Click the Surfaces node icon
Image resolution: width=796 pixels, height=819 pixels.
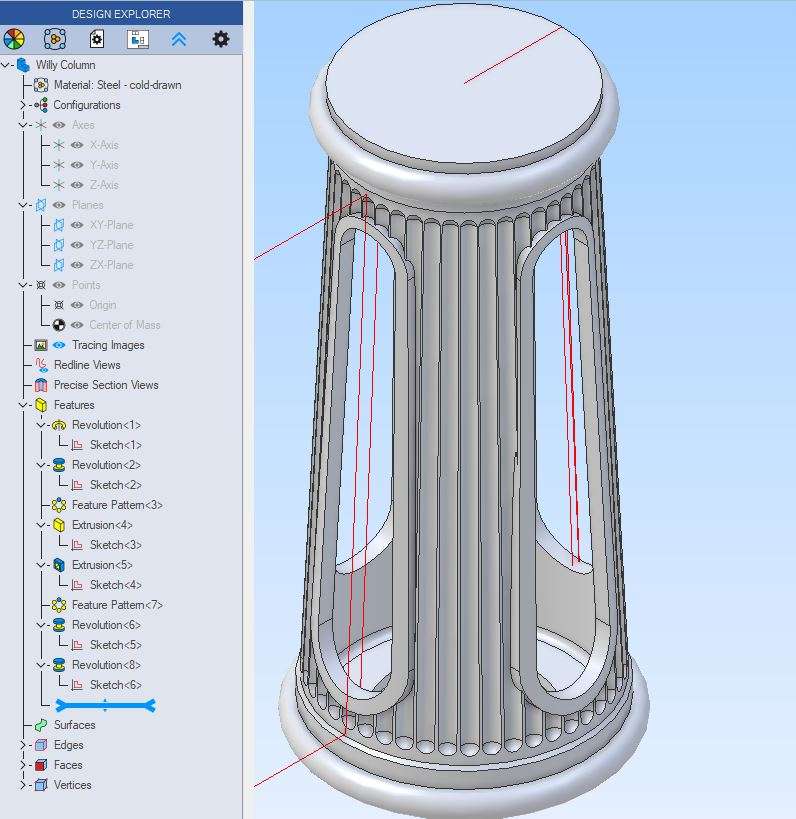coord(41,725)
